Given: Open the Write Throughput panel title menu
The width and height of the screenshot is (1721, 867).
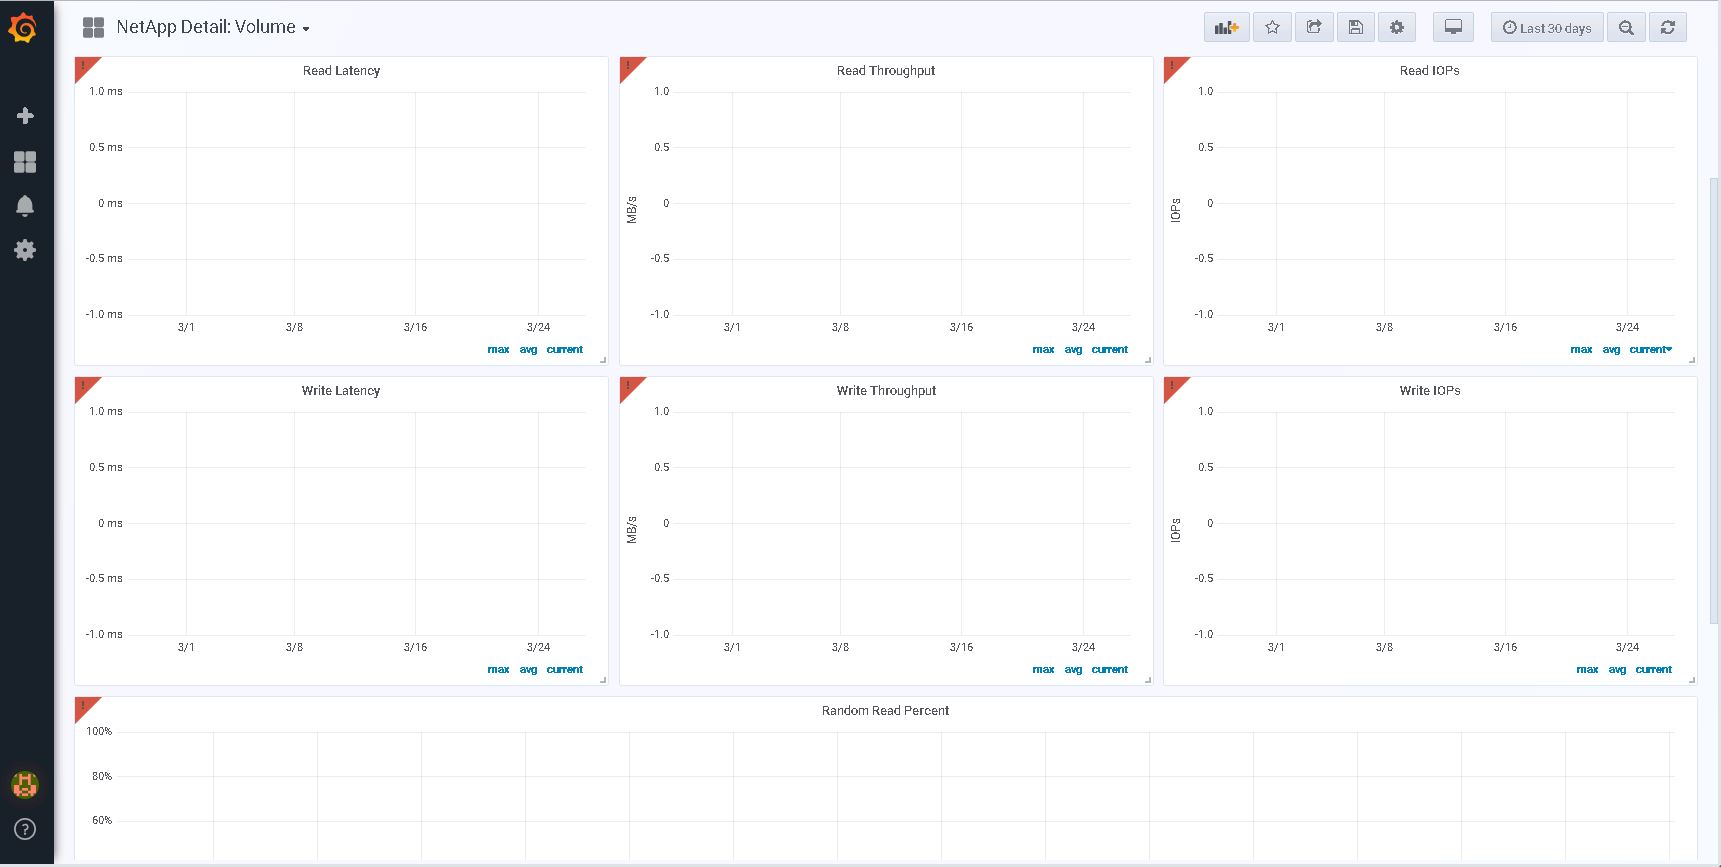Looking at the screenshot, I should (886, 391).
